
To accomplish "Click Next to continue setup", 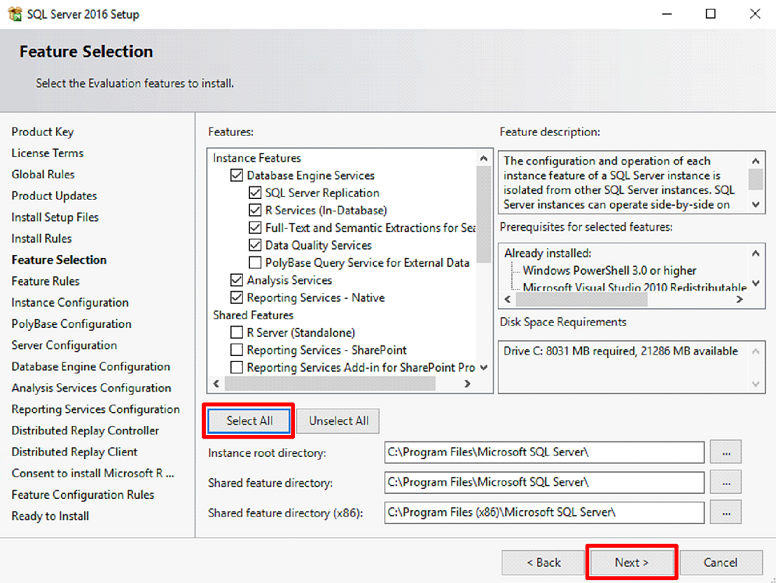I will pos(631,562).
